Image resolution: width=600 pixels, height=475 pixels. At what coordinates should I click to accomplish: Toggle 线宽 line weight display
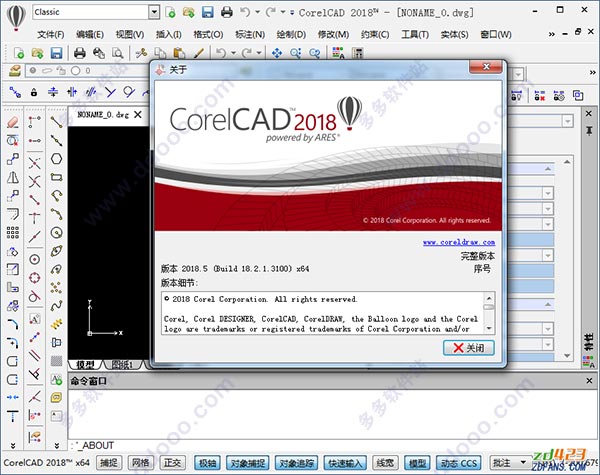[385, 463]
